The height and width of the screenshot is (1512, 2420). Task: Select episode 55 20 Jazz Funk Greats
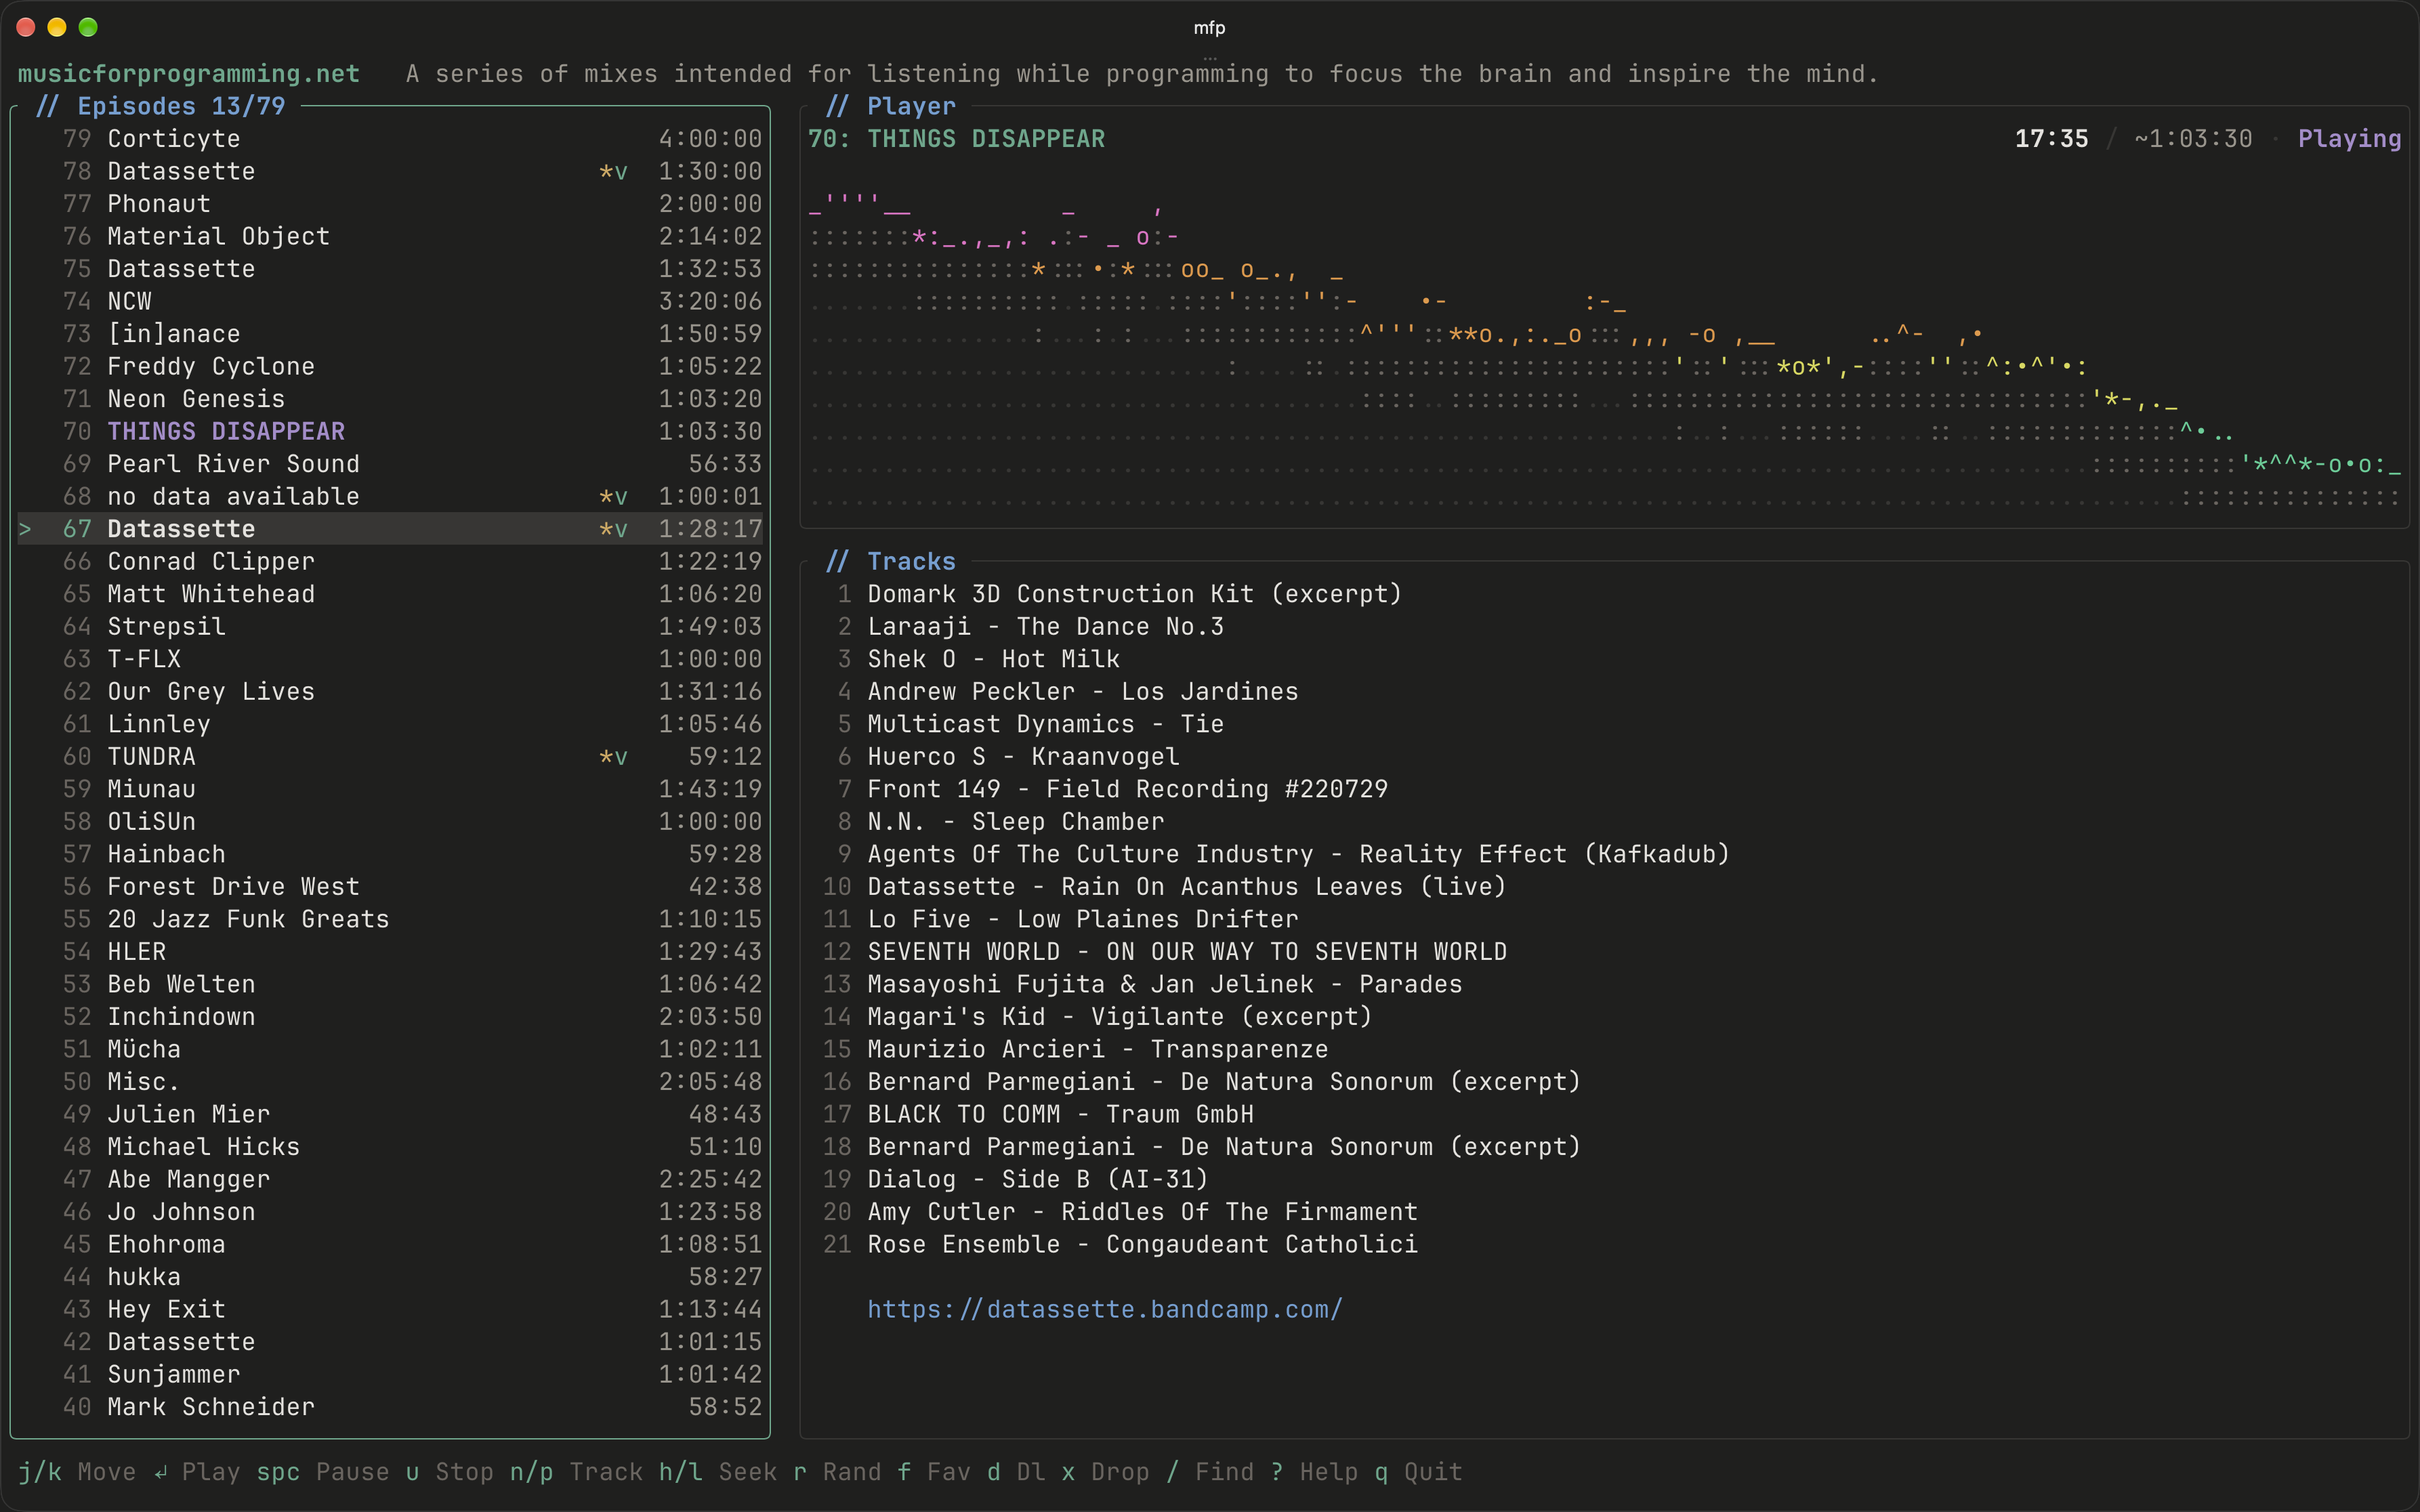pos(390,918)
